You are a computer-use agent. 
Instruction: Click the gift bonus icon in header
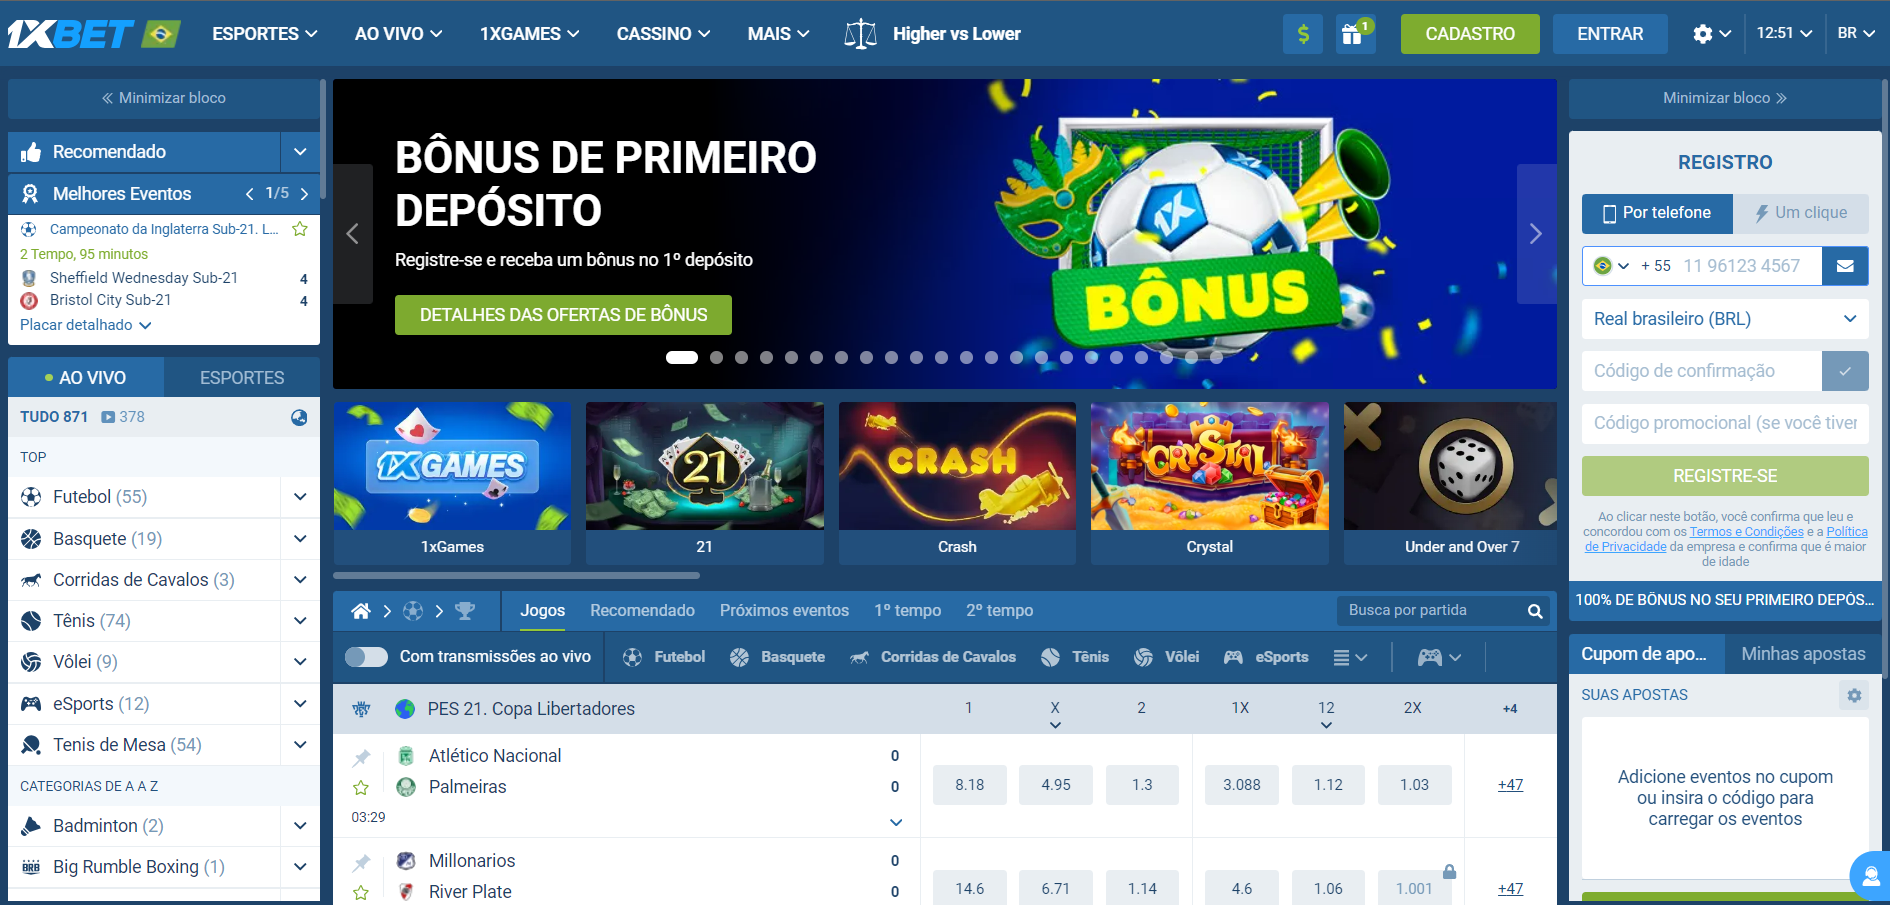click(x=1355, y=34)
